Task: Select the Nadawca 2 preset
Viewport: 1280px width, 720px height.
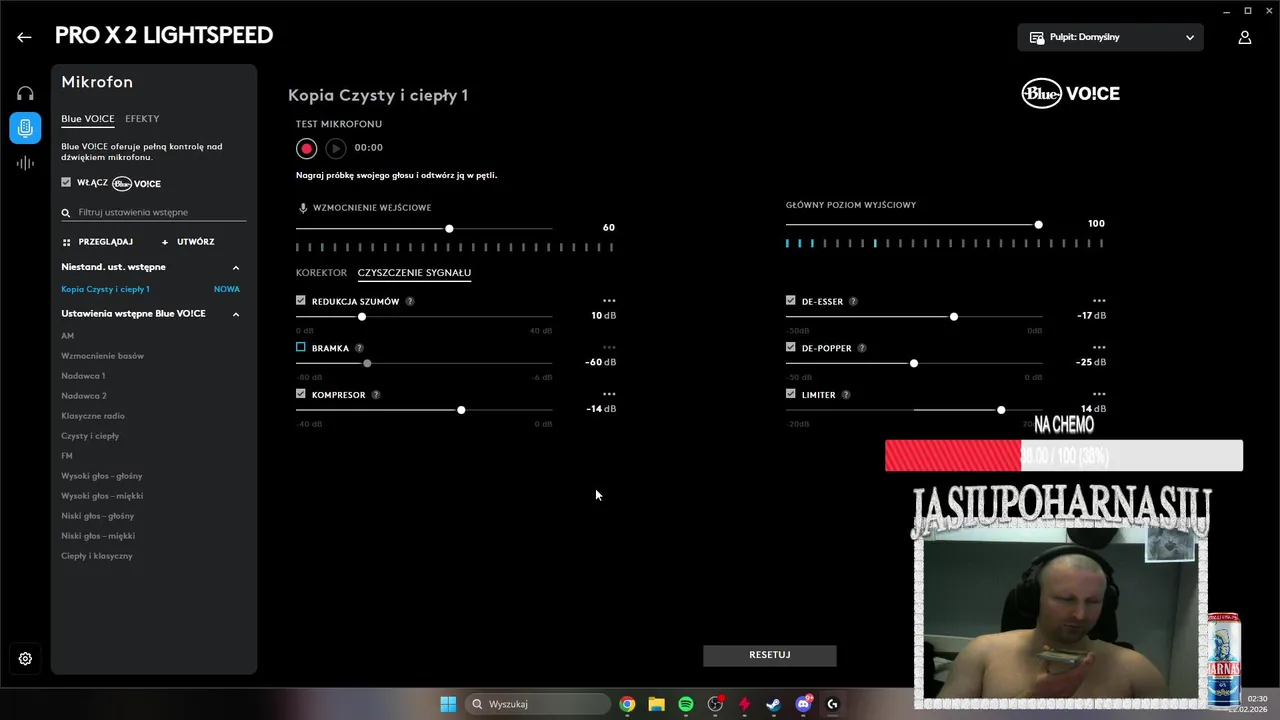Action: pyautogui.click(x=84, y=396)
